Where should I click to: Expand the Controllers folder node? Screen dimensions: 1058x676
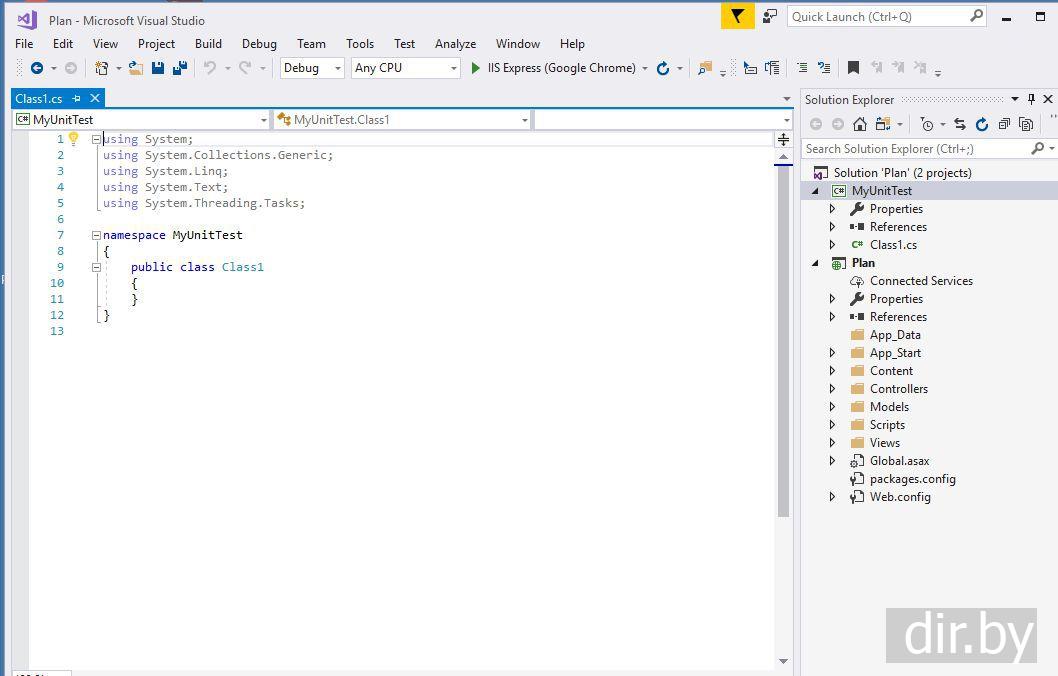pyautogui.click(x=832, y=389)
